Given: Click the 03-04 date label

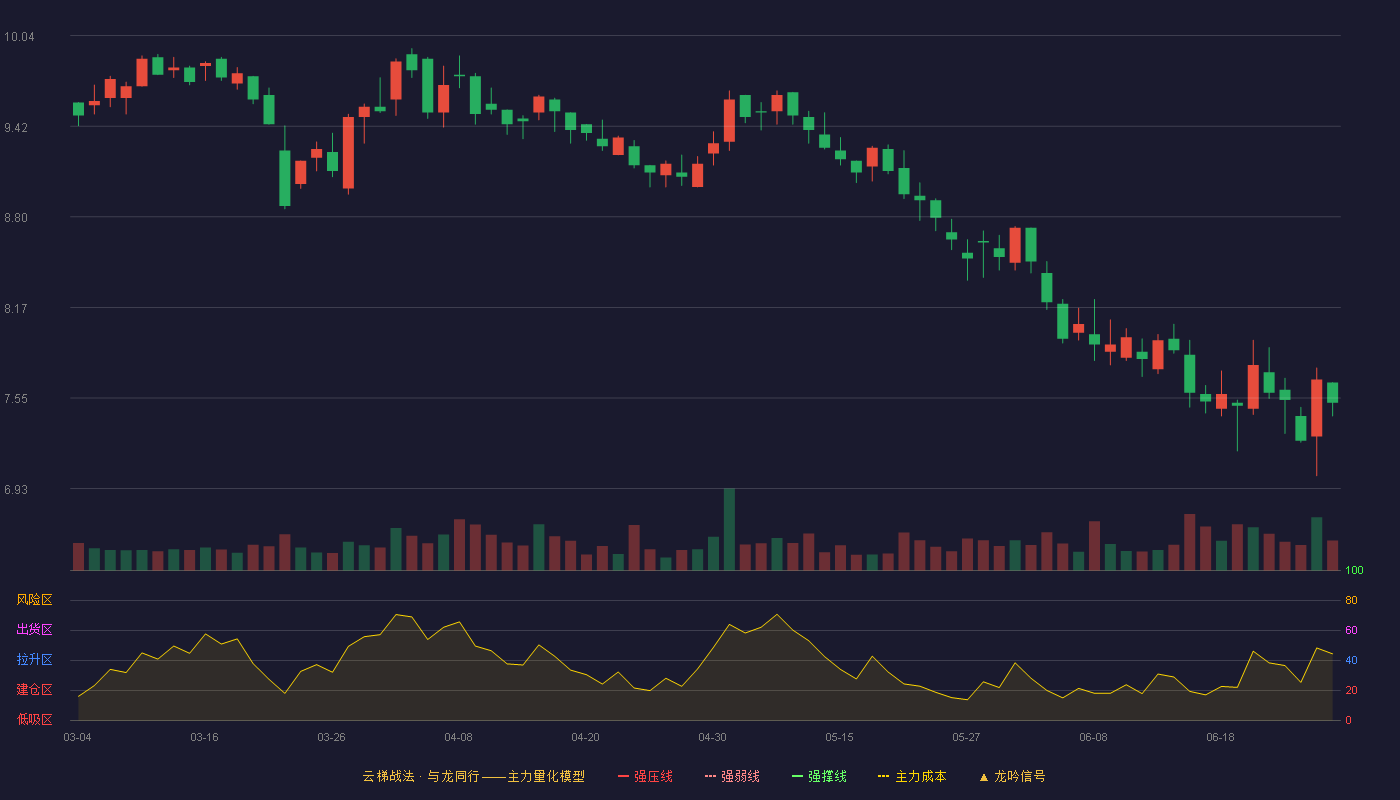Looking at the screenshot, I should [x=77, y=737].
